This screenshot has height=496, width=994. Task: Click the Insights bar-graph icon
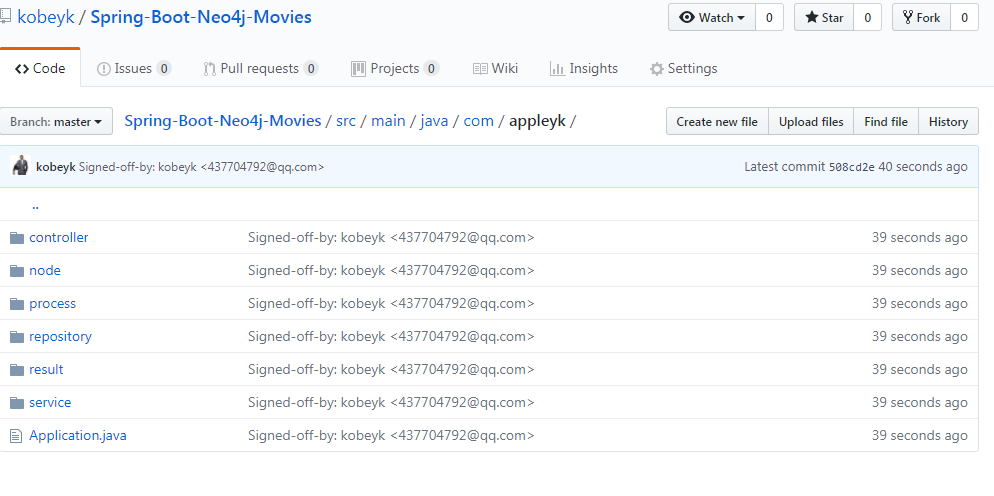click(557, 69)
